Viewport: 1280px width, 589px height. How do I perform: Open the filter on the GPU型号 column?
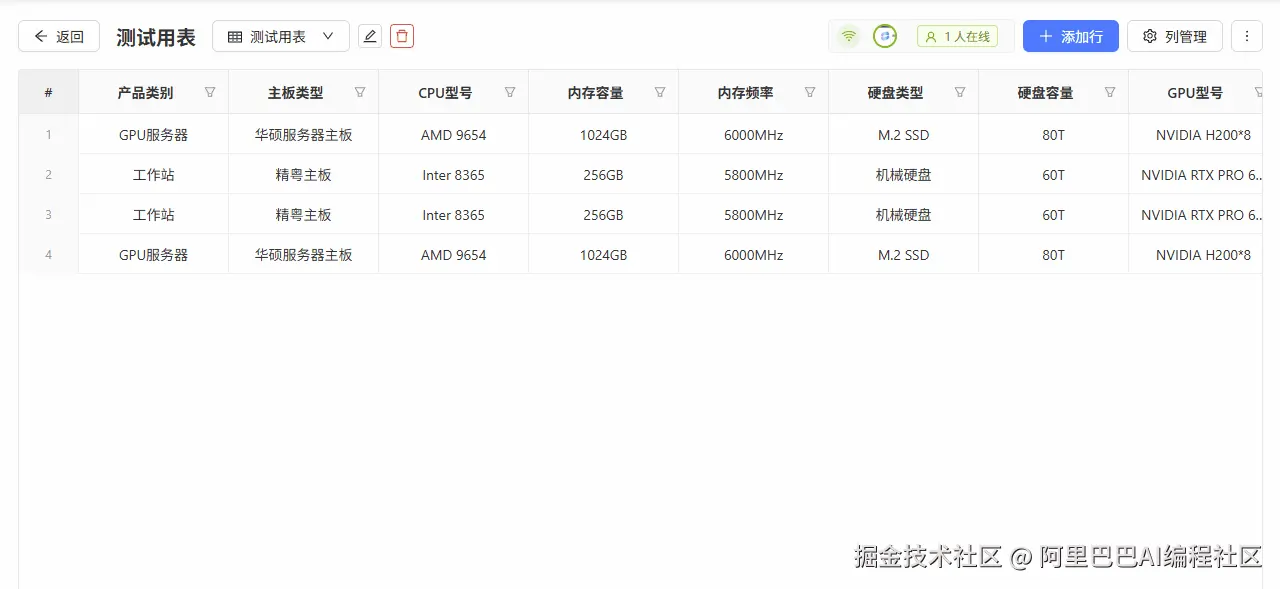(x=1257, y=91)
